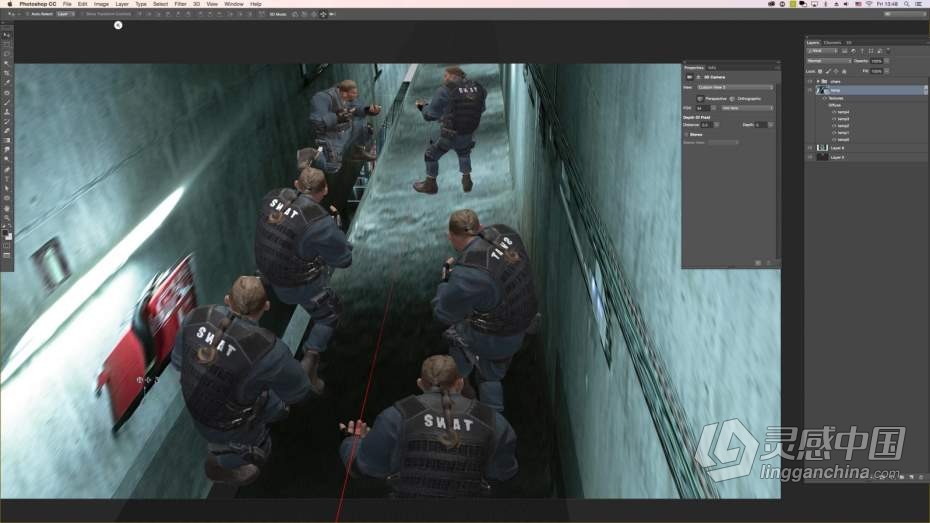
Task: Switch to the Info tab
Action: 712,68
